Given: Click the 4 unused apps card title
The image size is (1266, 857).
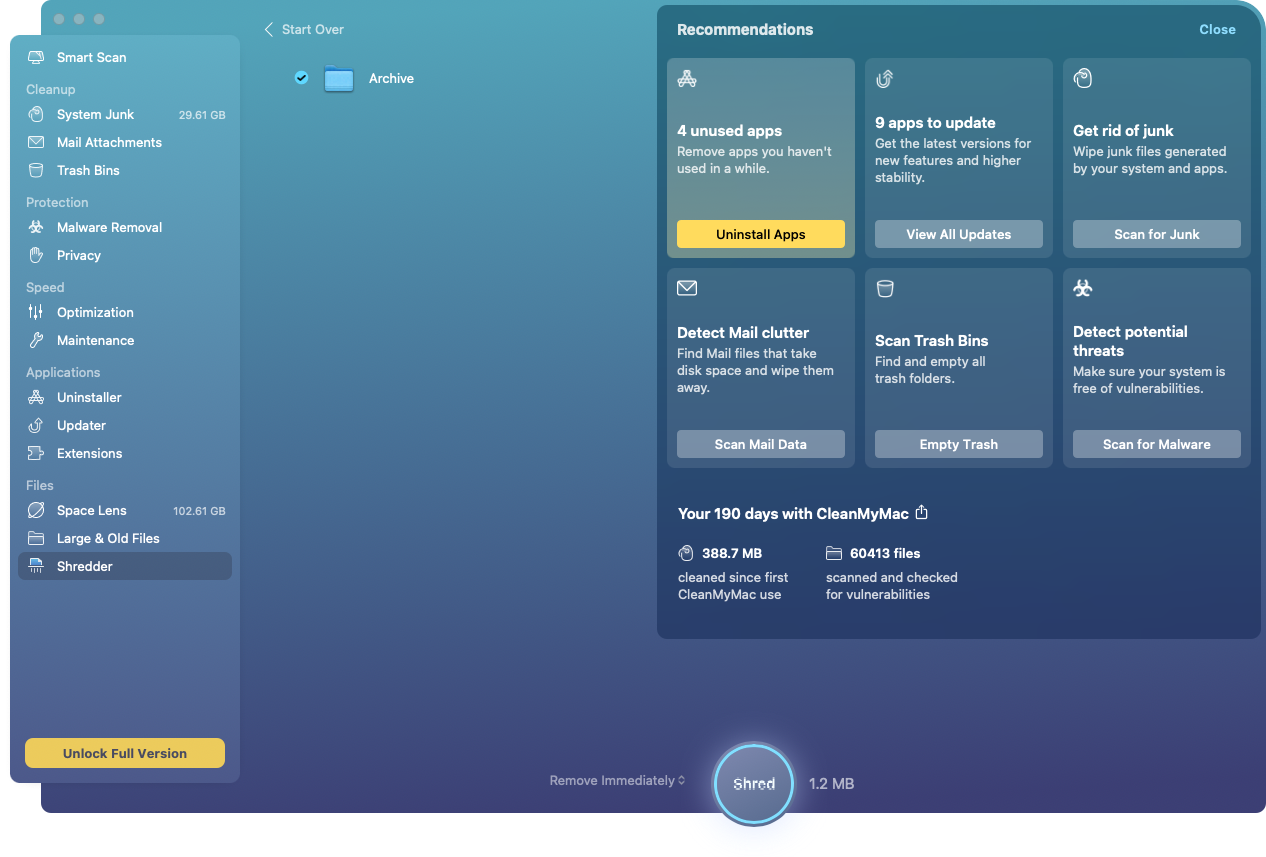Looking at the screenshot, I should click(x=729, y=131).
